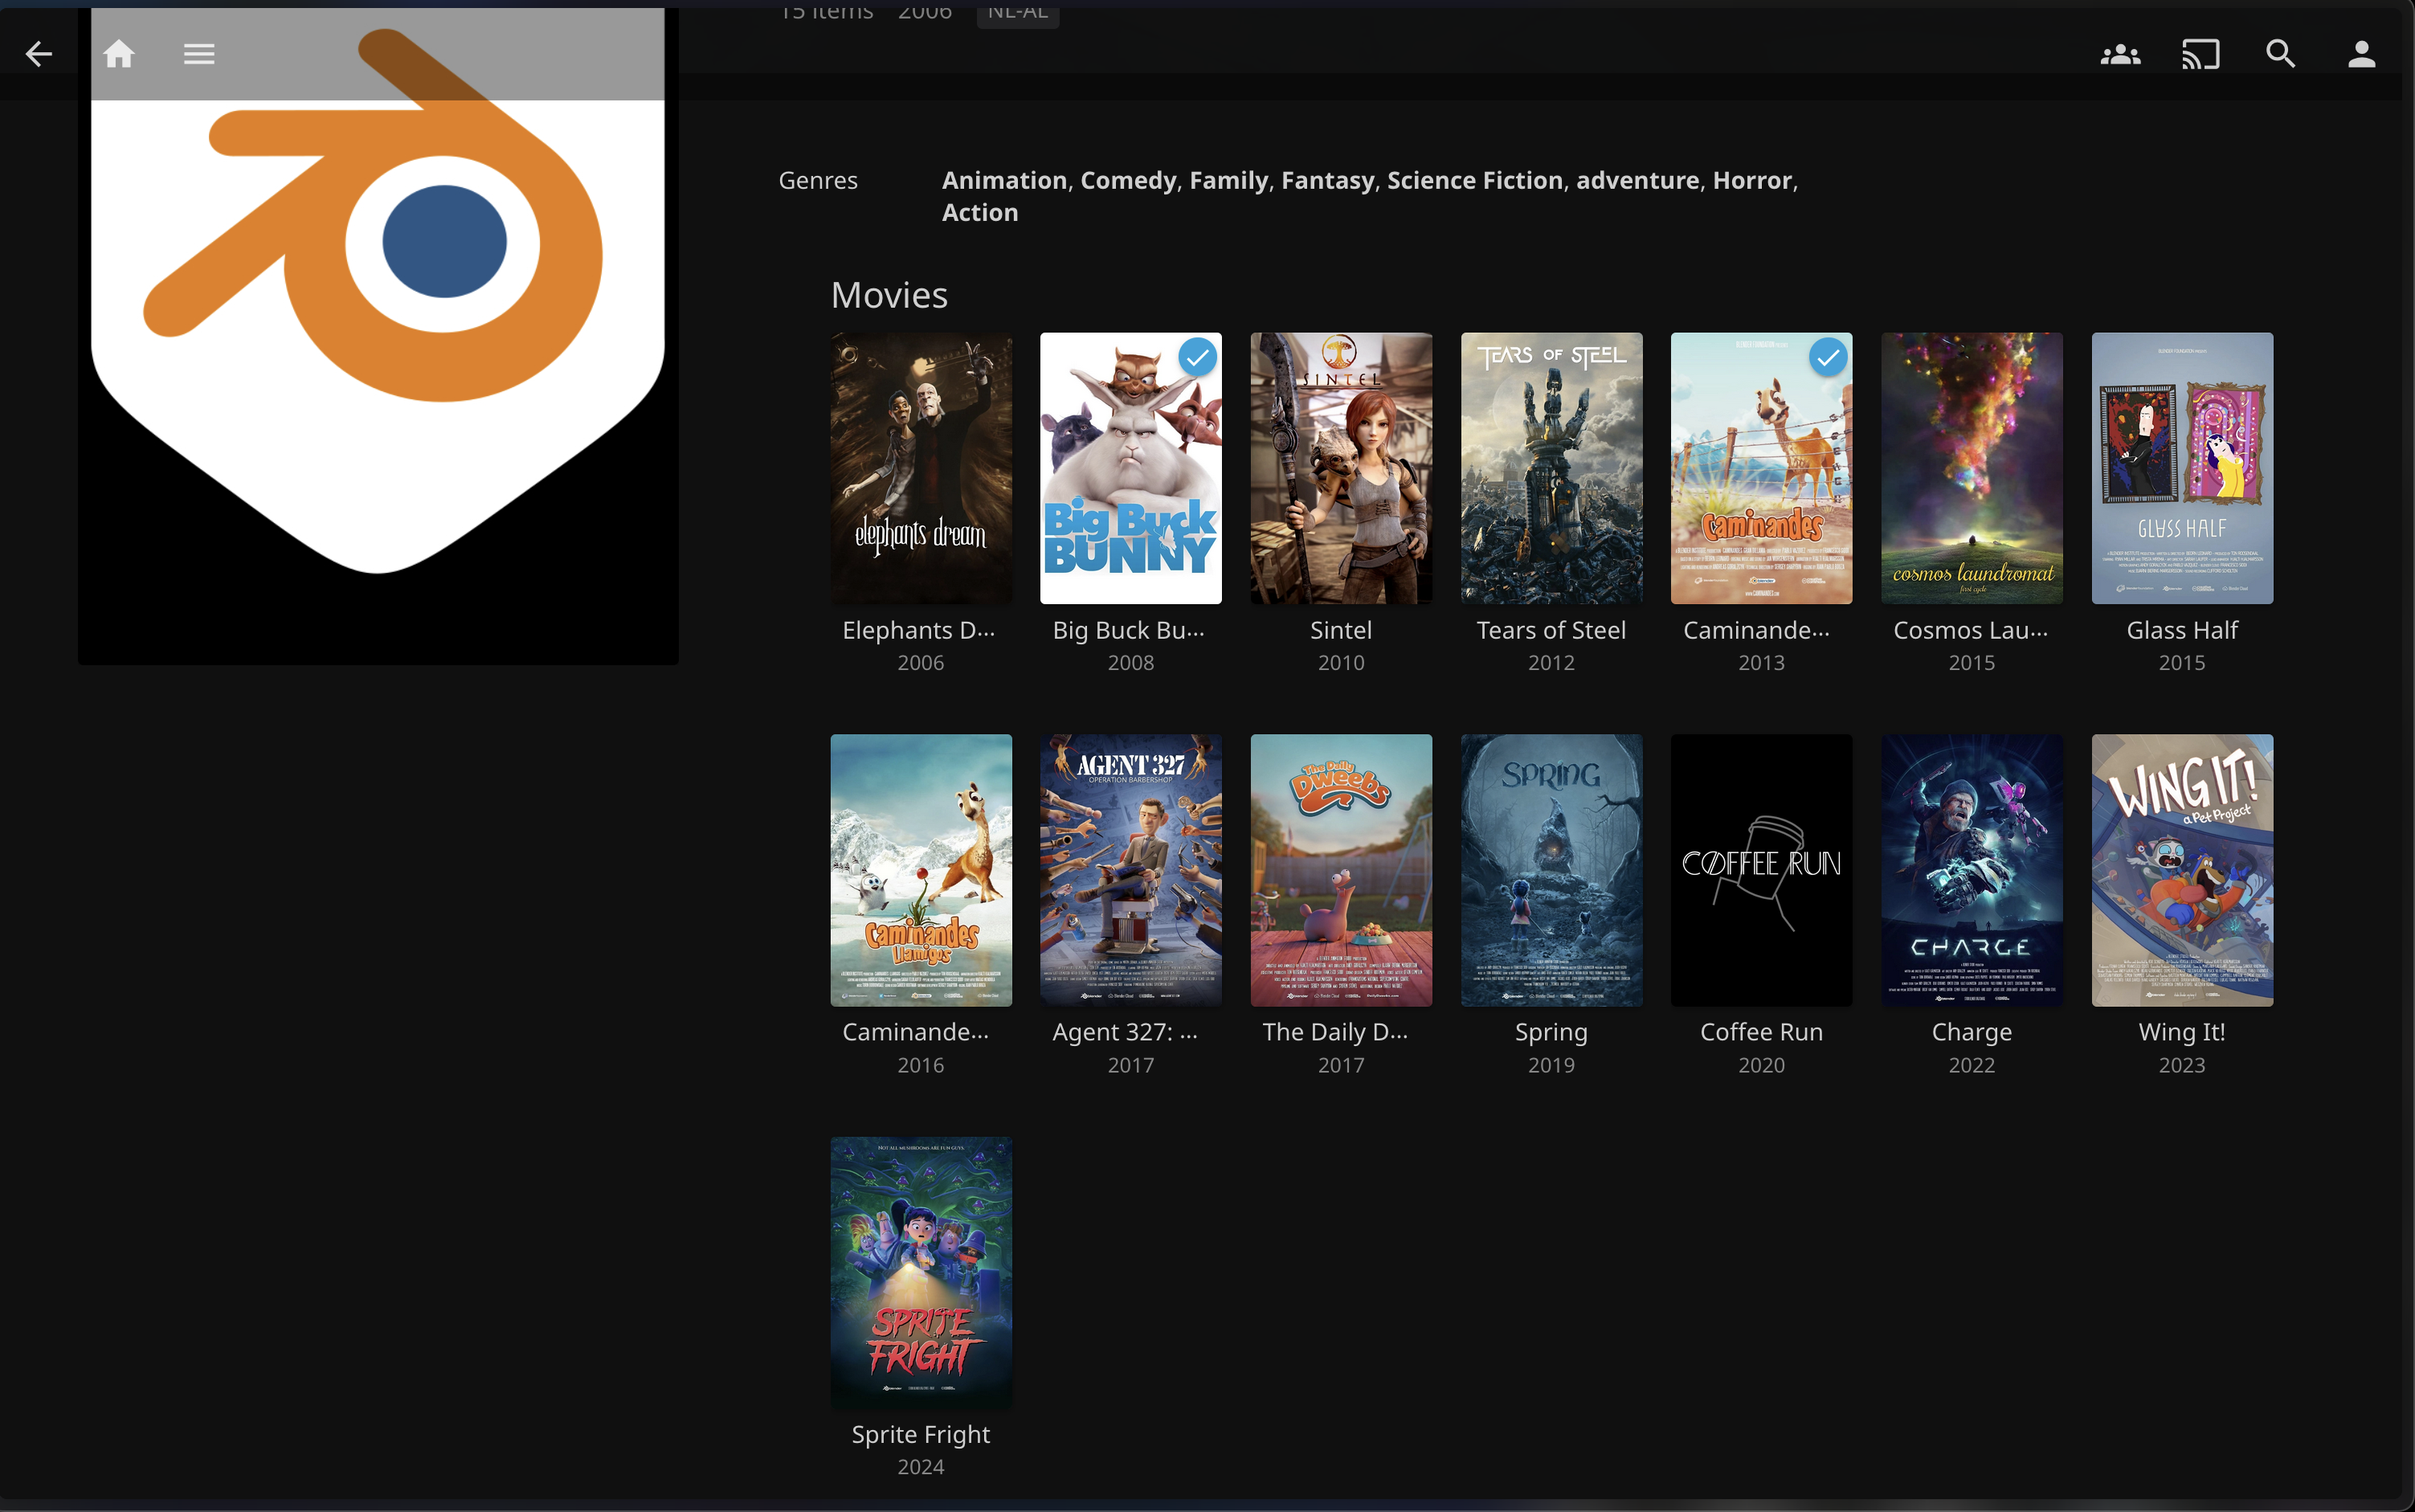Select the Horror genre link
2415x1512 pixels.
click(x=1752, y=180)
